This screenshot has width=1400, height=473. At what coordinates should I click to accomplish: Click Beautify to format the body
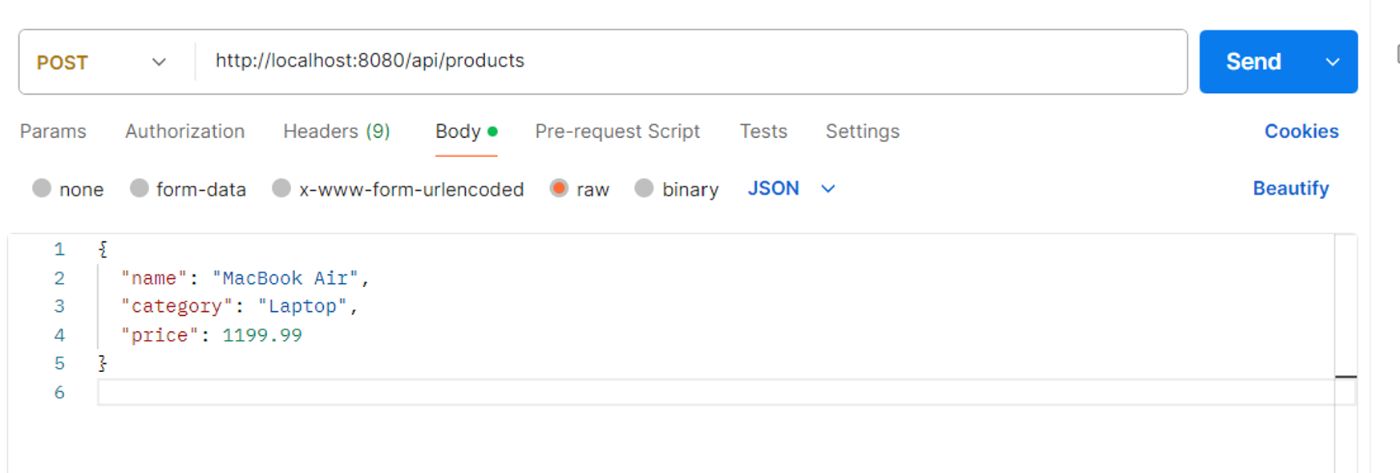coord(1290,188)
